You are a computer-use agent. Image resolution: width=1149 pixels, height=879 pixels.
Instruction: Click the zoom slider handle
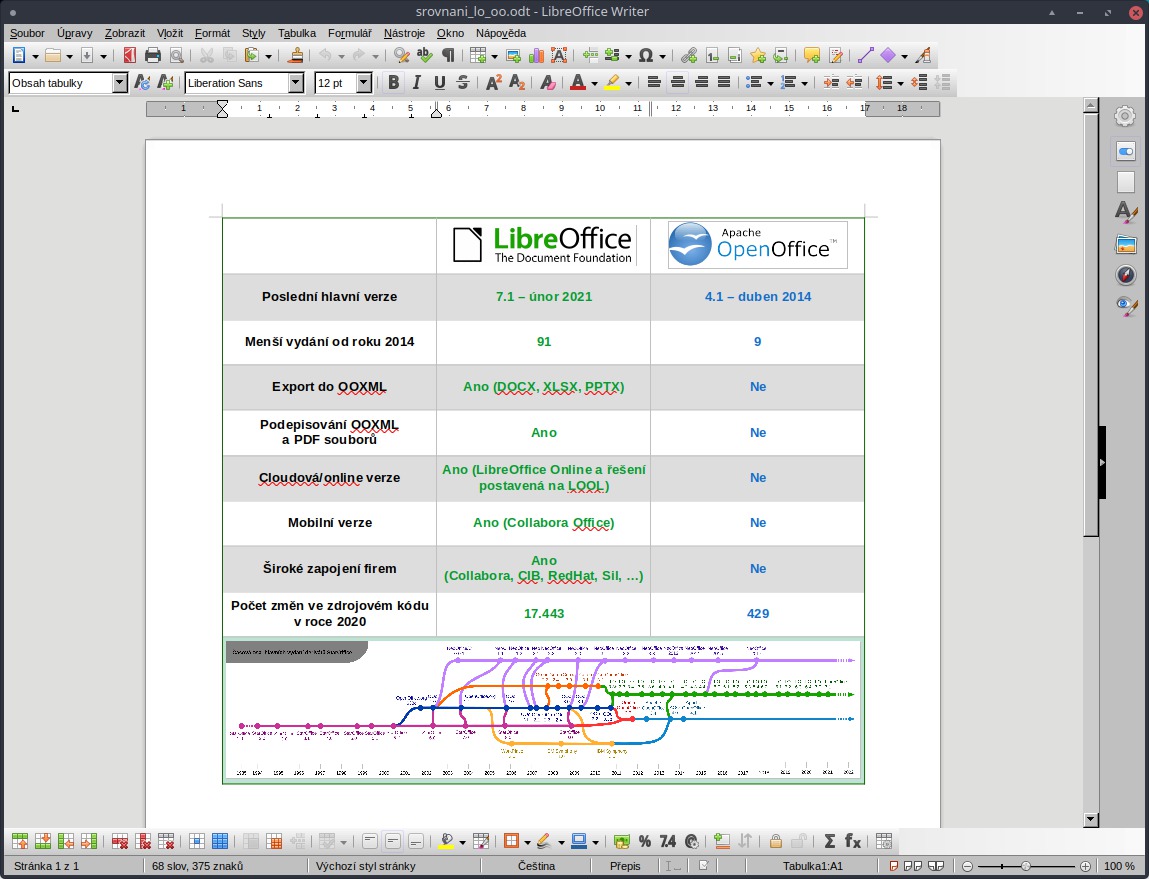1026,866
